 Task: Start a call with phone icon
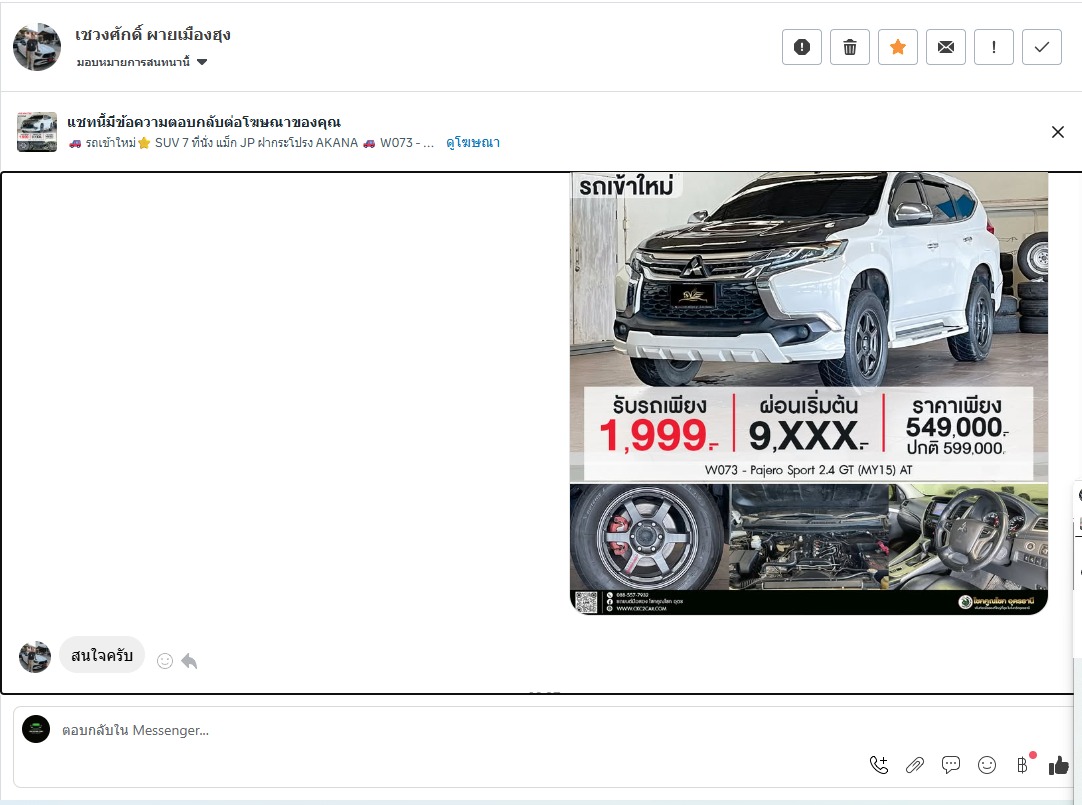pos(878,764)
